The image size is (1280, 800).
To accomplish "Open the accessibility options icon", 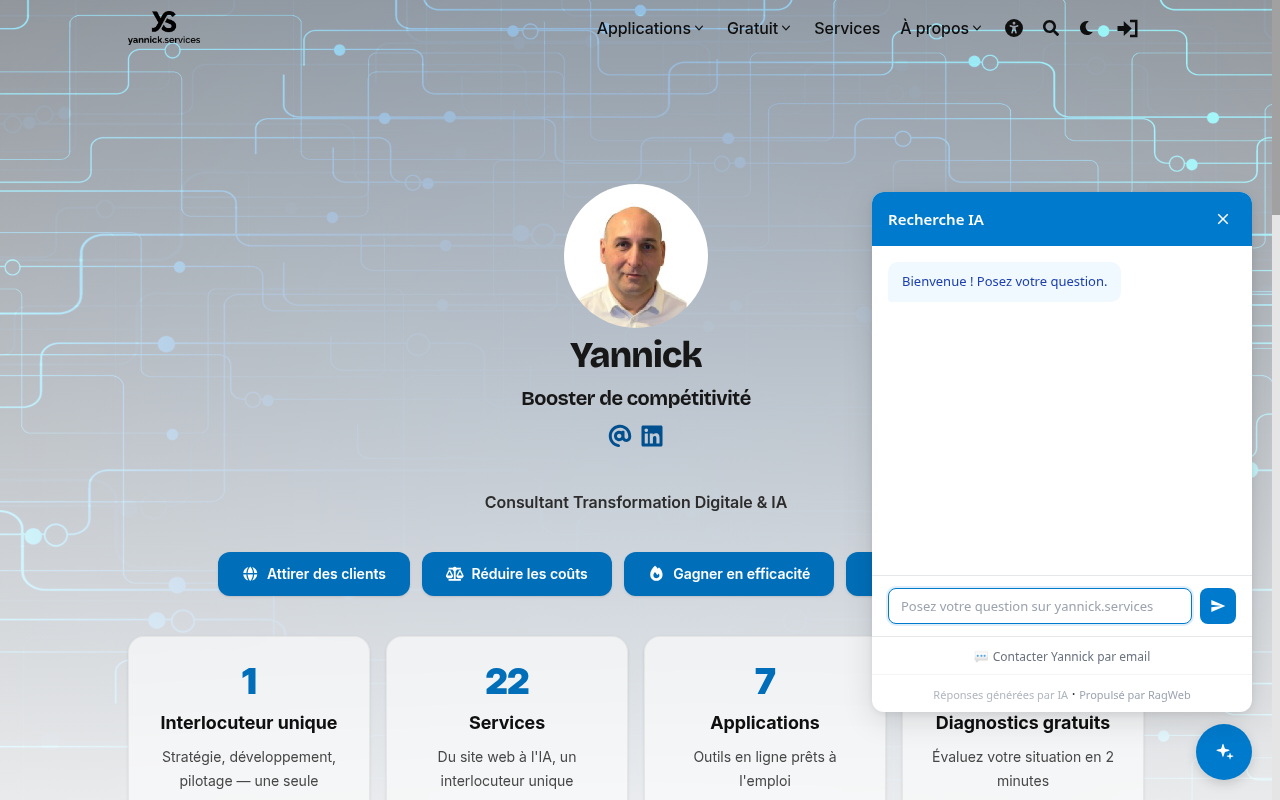I will [1014, 28].
